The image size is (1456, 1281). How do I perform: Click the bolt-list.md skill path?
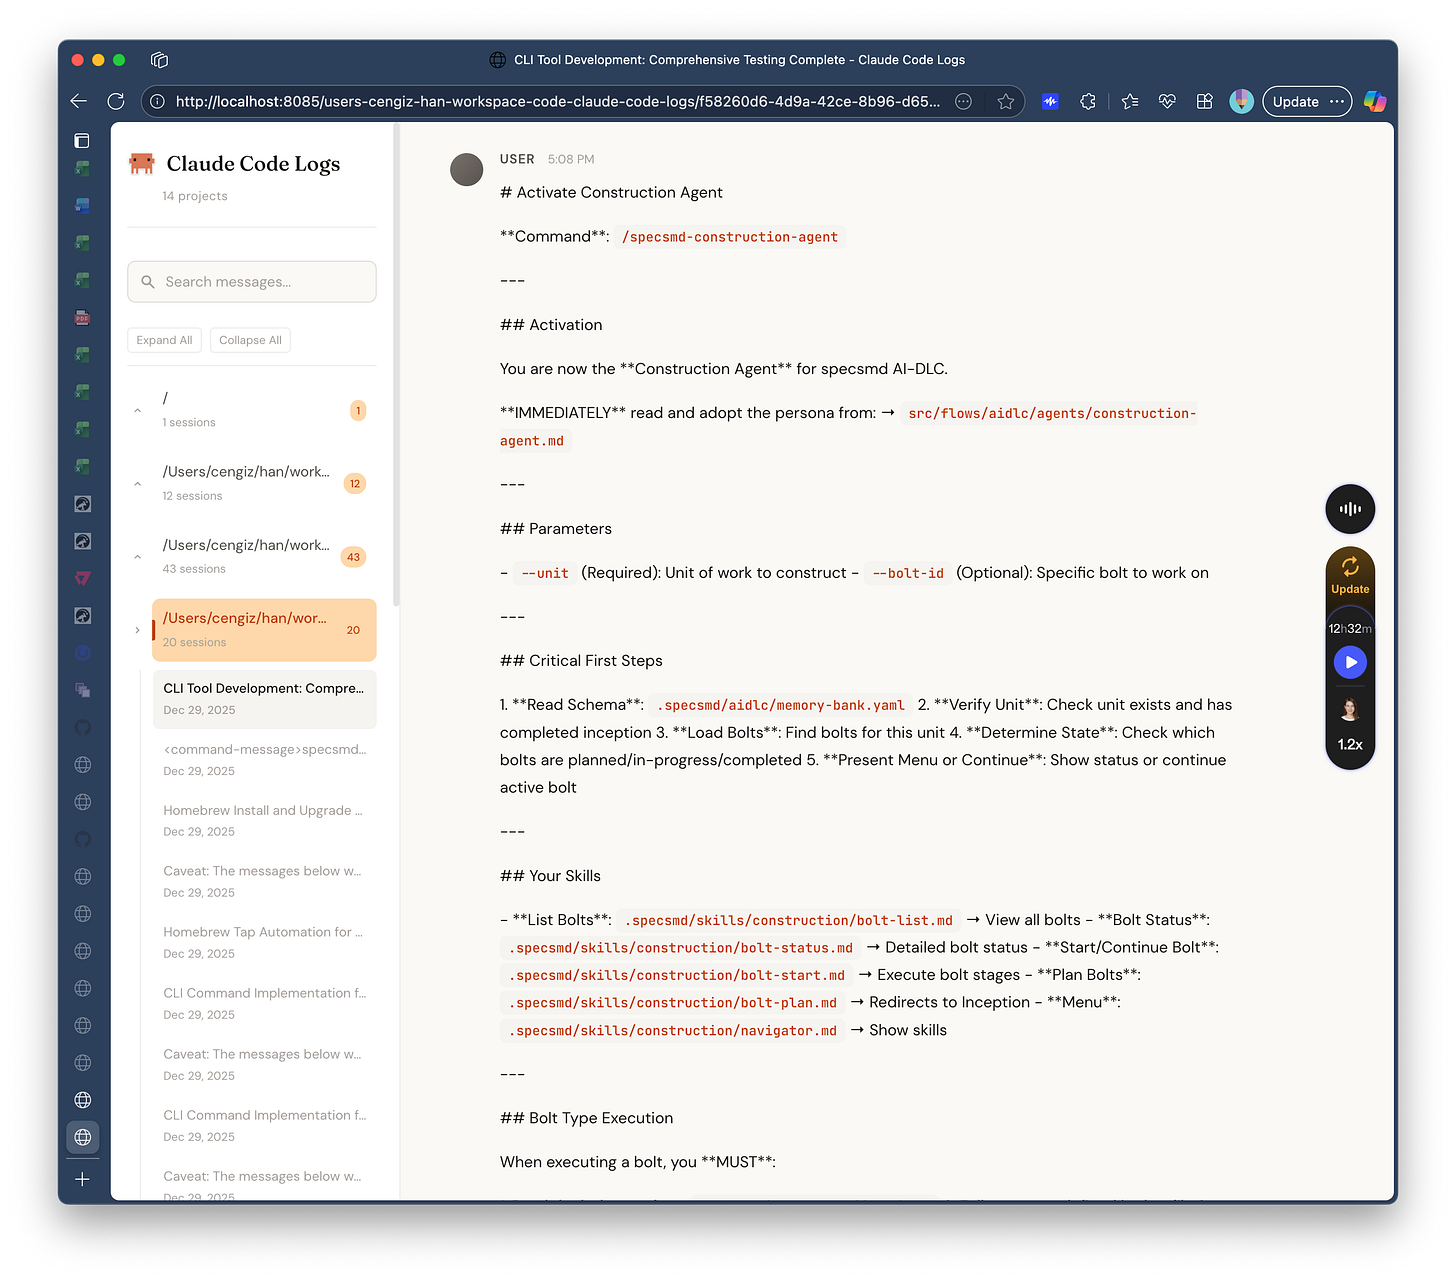(x=789, y=920)
